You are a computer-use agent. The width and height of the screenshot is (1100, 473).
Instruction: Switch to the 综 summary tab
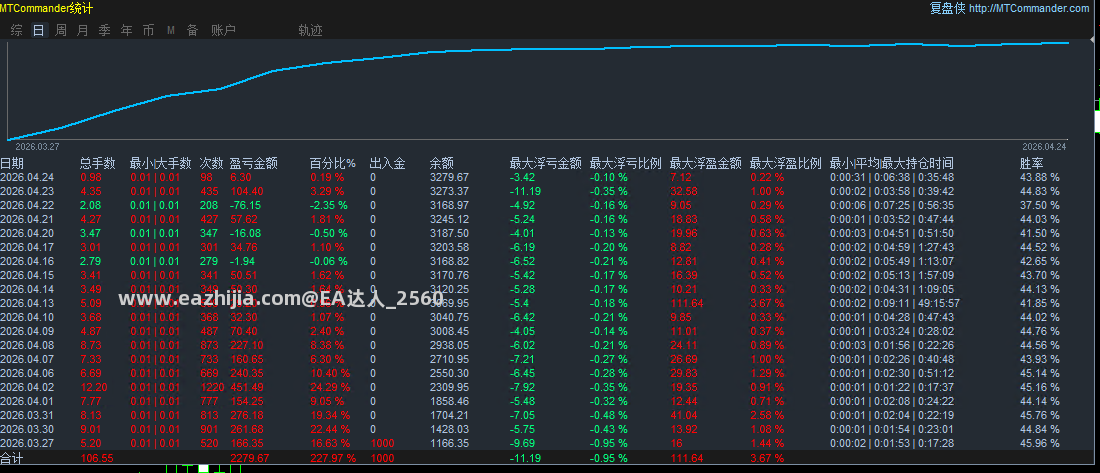[x=17, y=30]
